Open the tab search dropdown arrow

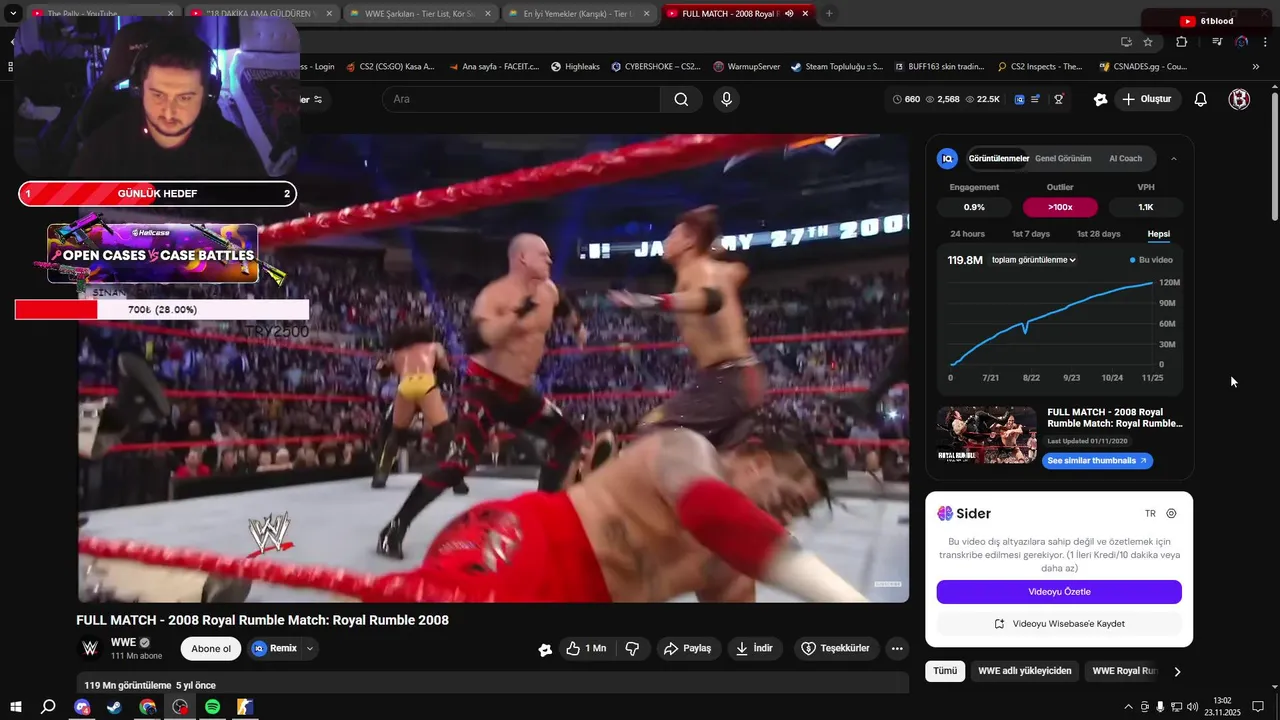pos(13,13)
